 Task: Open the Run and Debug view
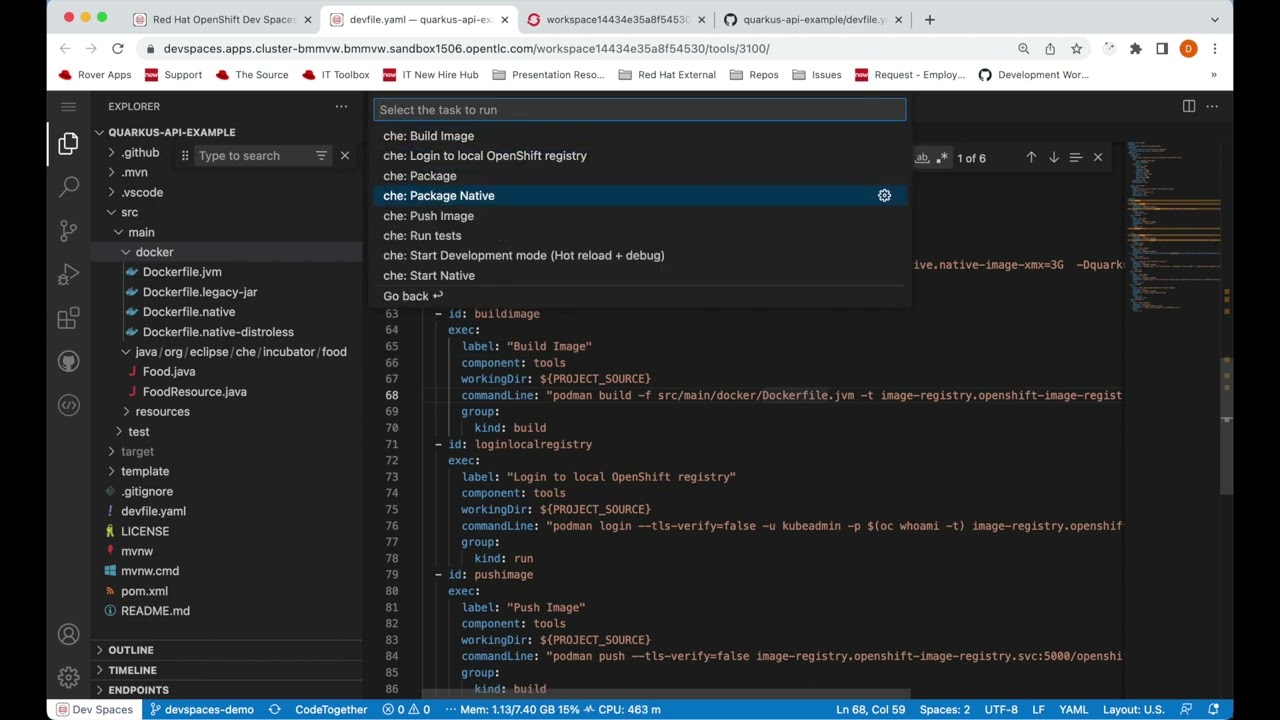pyautogui.click(x=68, y=274)
